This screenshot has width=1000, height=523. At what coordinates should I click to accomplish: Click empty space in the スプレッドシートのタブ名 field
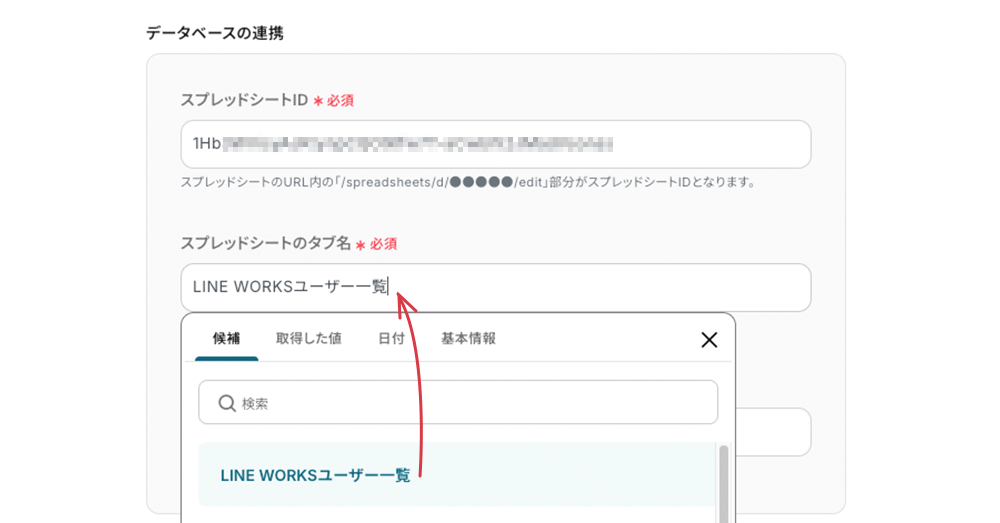coord(600,288)
